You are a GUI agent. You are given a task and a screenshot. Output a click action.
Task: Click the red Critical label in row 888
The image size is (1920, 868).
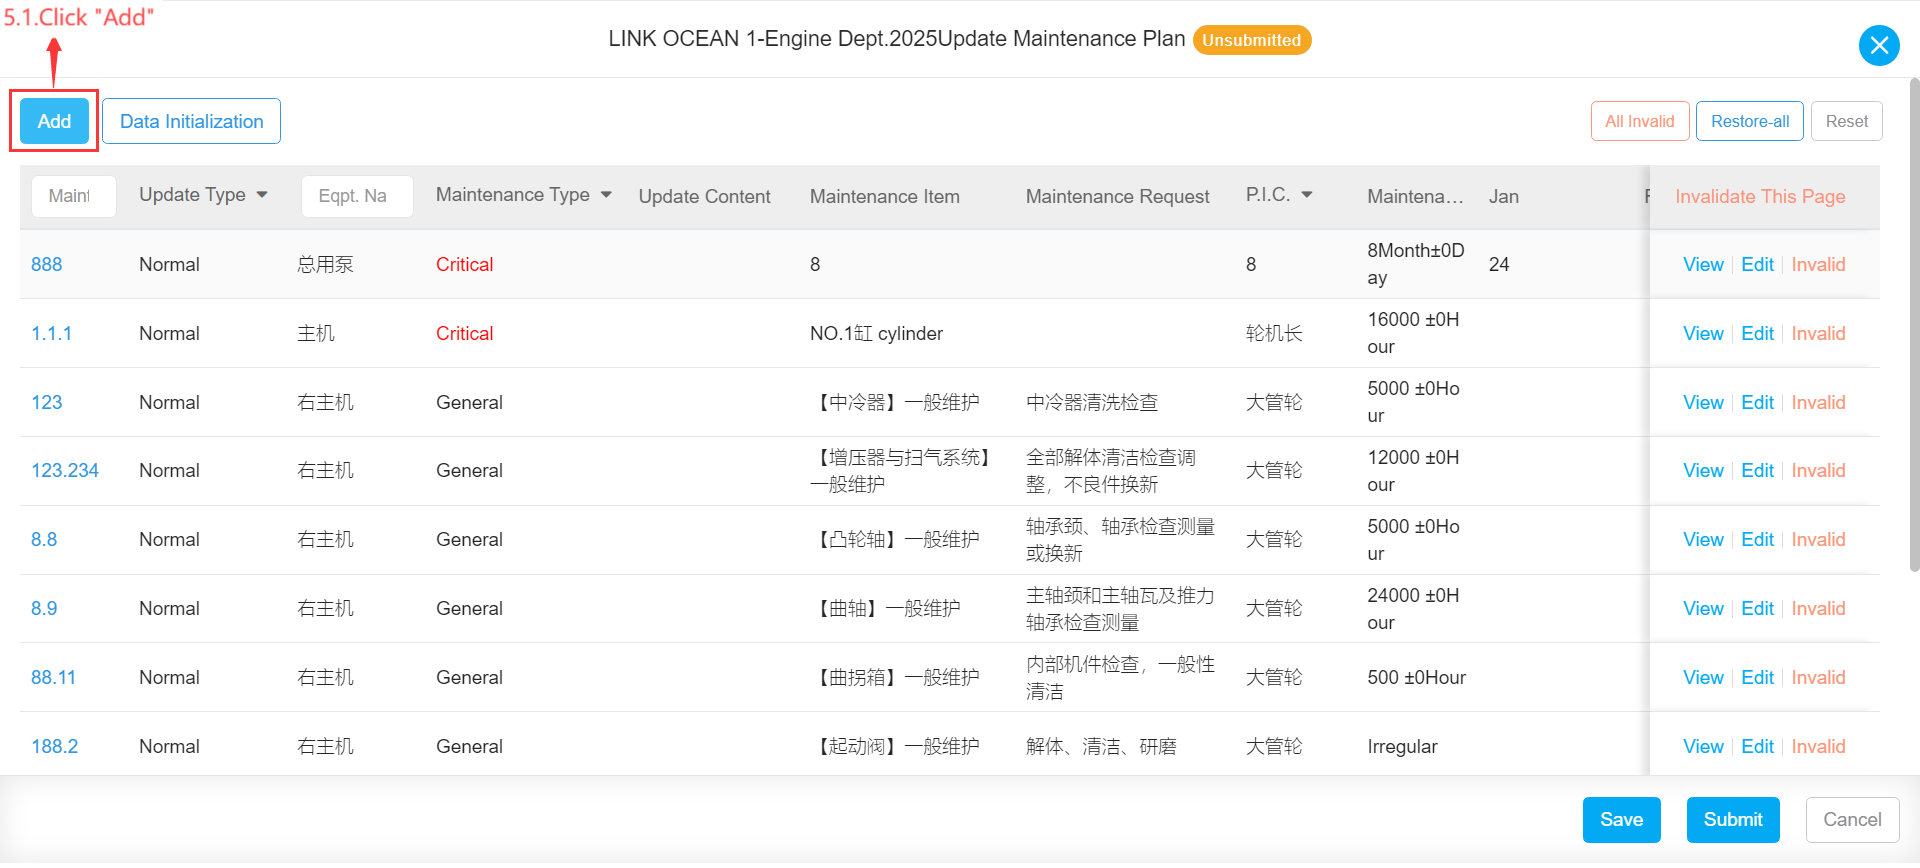464,265
